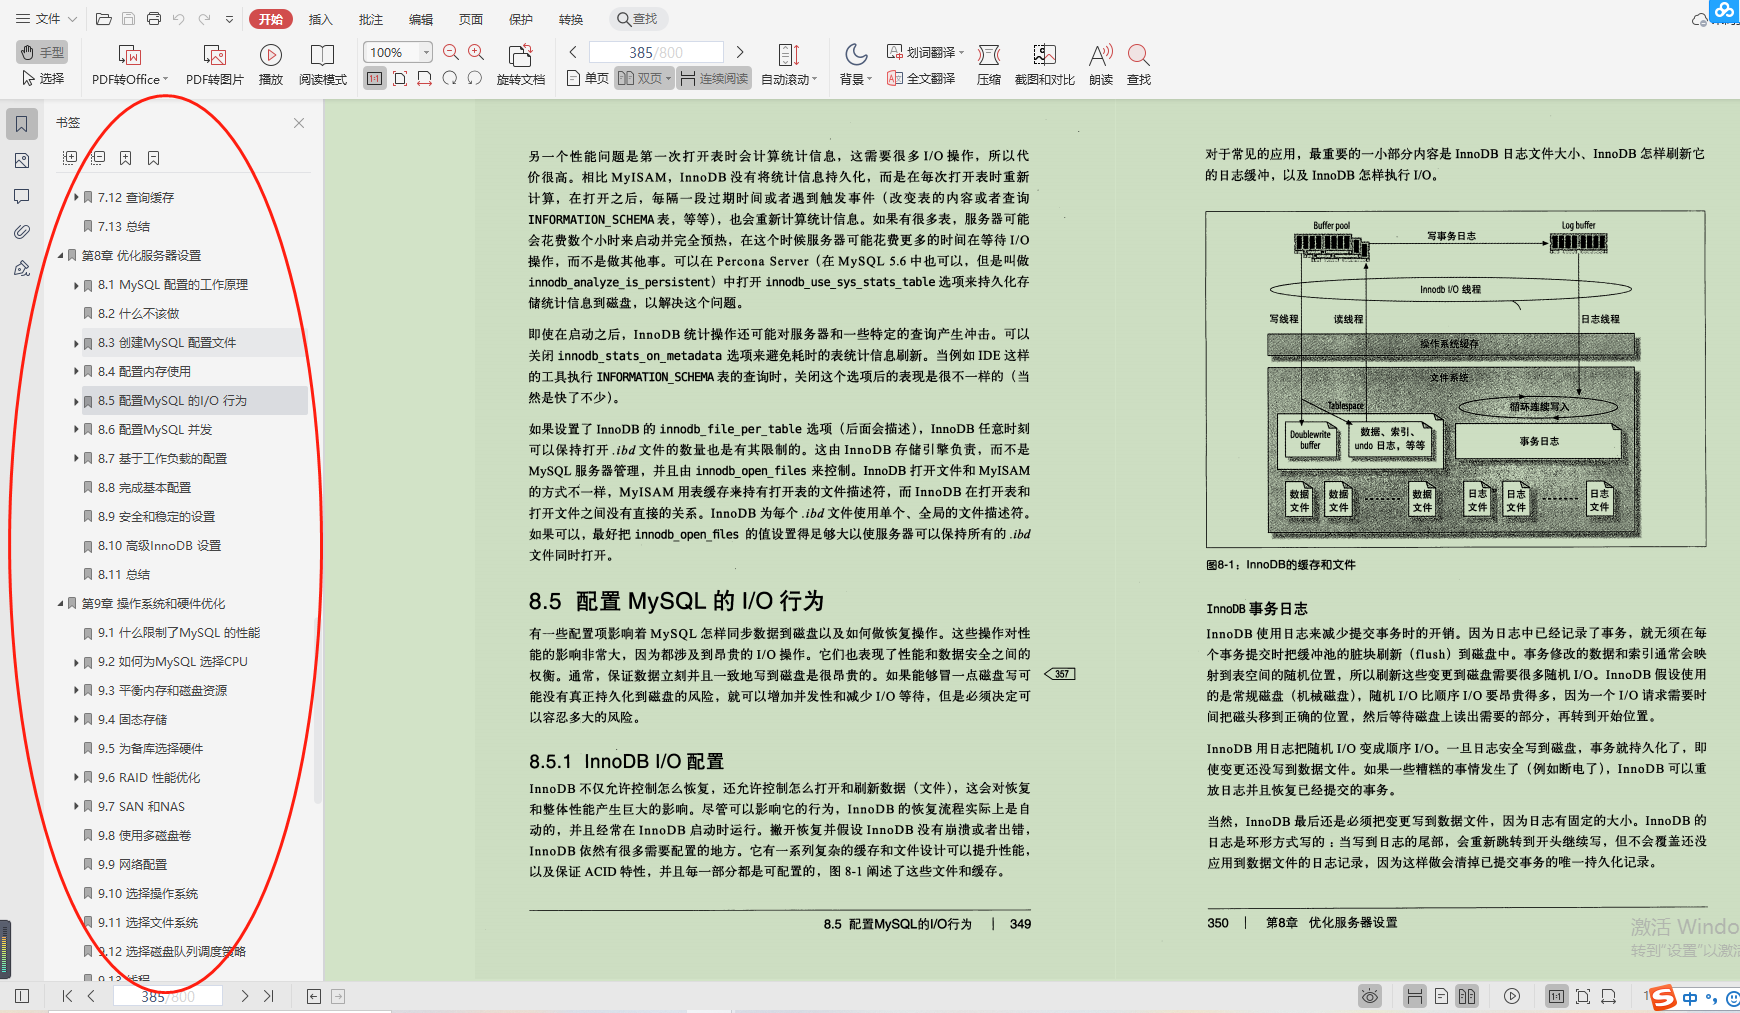Open a file with the folder icon
This screenshot has height=1013, width=1740.
103,19
